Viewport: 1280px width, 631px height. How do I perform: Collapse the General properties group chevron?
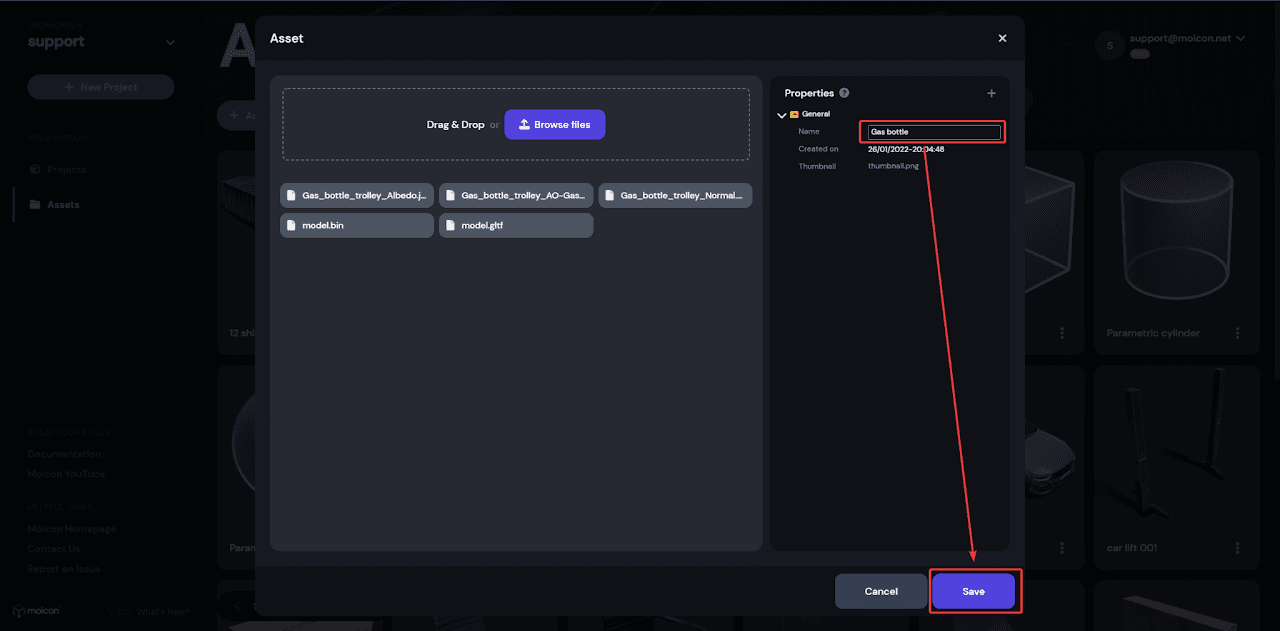(781, 115)
